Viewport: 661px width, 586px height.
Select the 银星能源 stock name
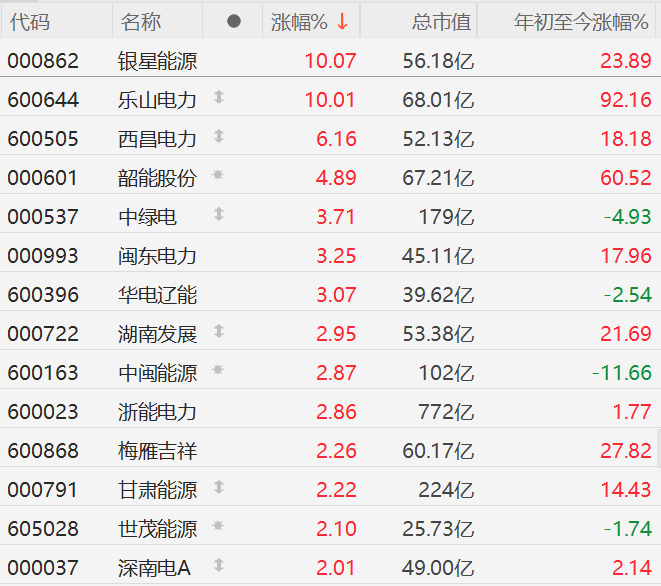click(x=157, y=61)
